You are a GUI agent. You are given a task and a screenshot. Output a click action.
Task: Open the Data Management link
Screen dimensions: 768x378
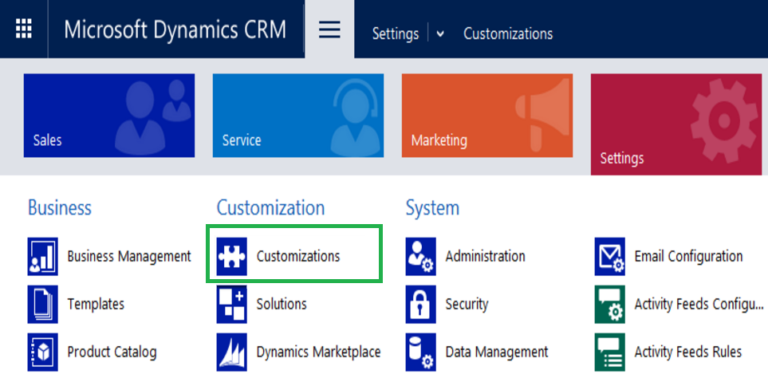pos(497,352)
